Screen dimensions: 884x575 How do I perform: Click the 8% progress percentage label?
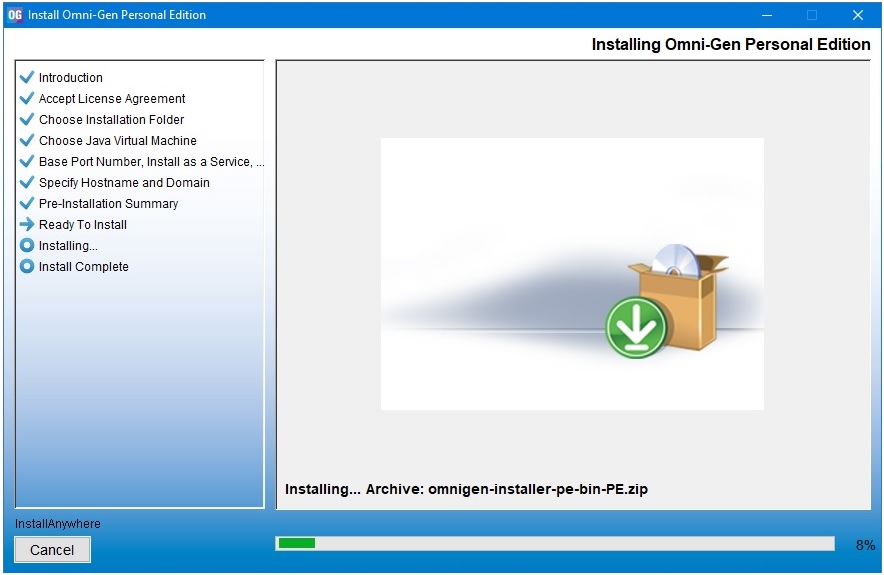click(x=865, y=545)
